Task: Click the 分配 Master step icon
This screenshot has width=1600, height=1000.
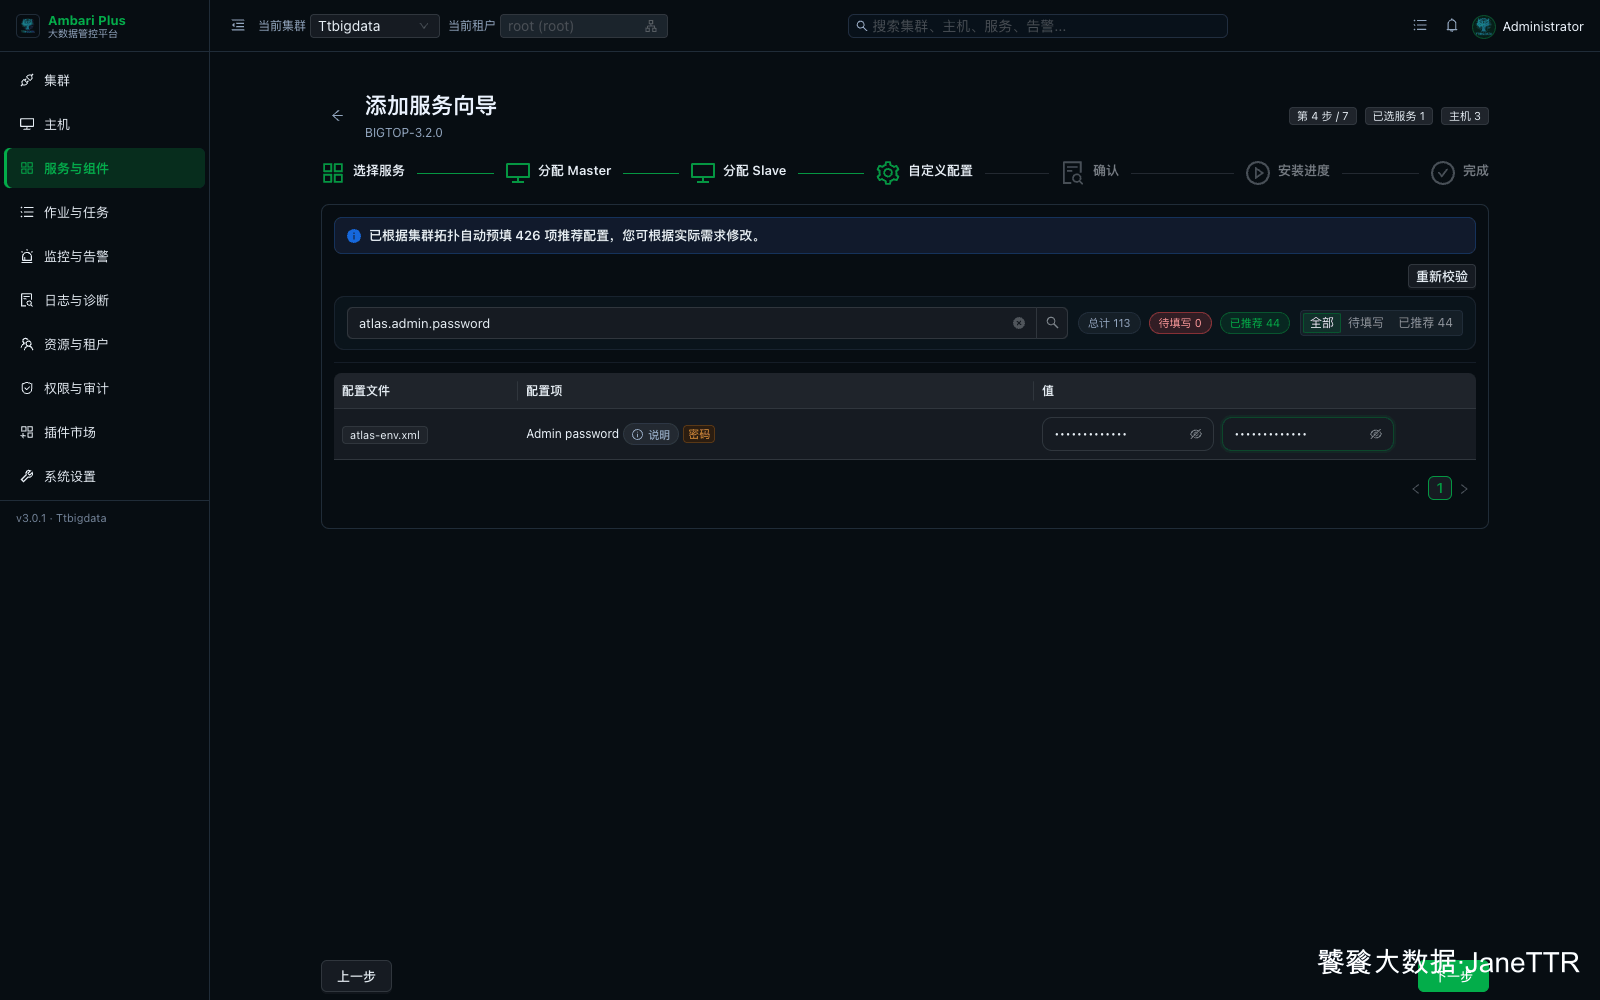Action: click(518, 173)
